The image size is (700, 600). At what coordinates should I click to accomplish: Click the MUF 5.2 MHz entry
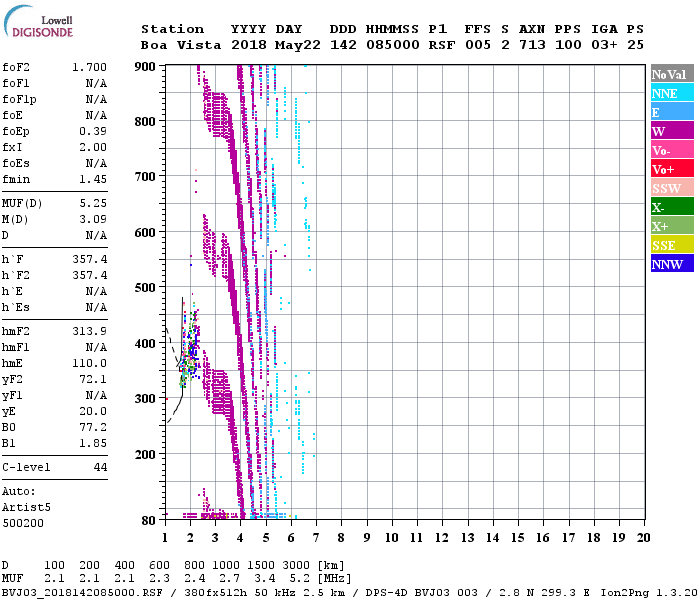pos(300,578)
